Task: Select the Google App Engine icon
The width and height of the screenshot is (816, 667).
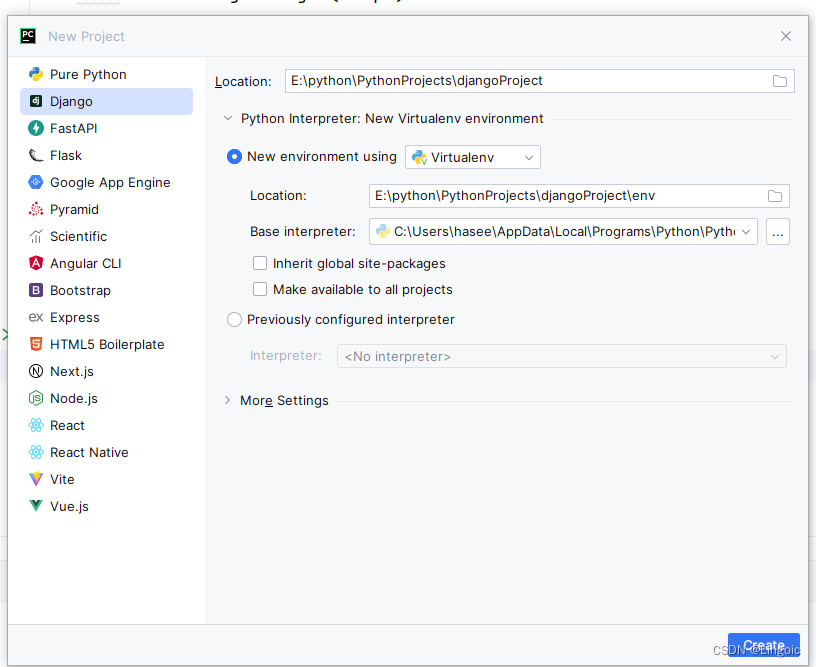Action: point(36,182)
